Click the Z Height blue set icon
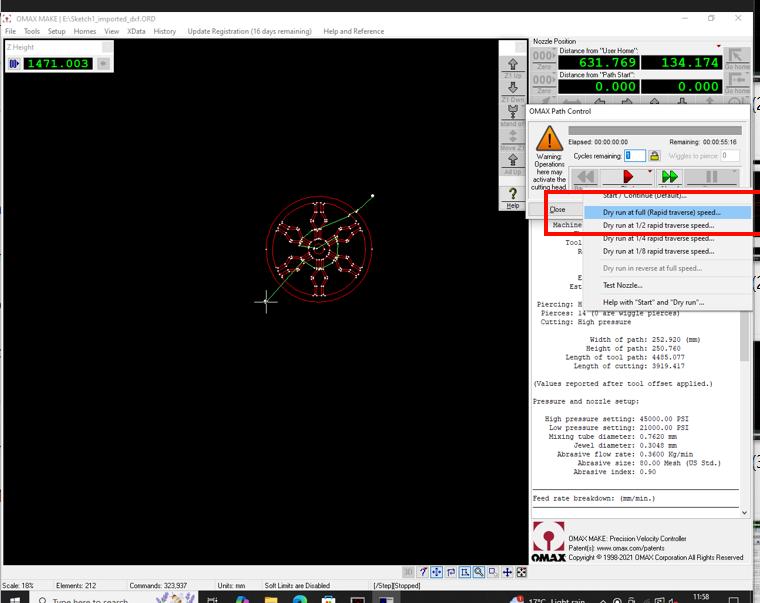The width and height of the screenshot is (760, 603). click(14, 63)
